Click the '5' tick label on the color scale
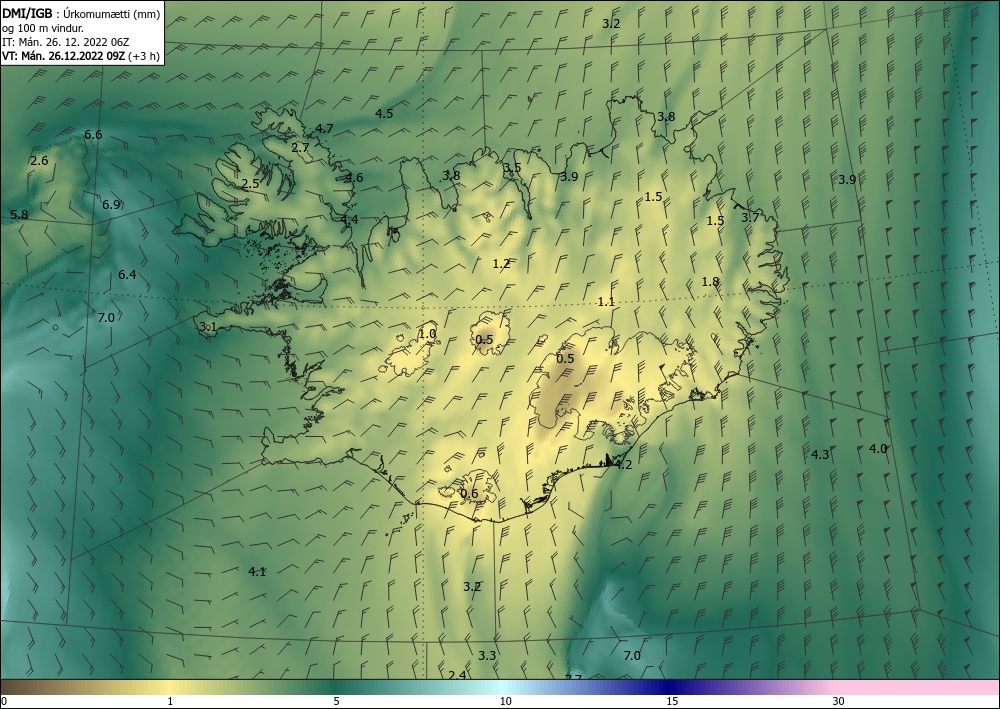Screen dimensions: 1000x709 [336, 702]
